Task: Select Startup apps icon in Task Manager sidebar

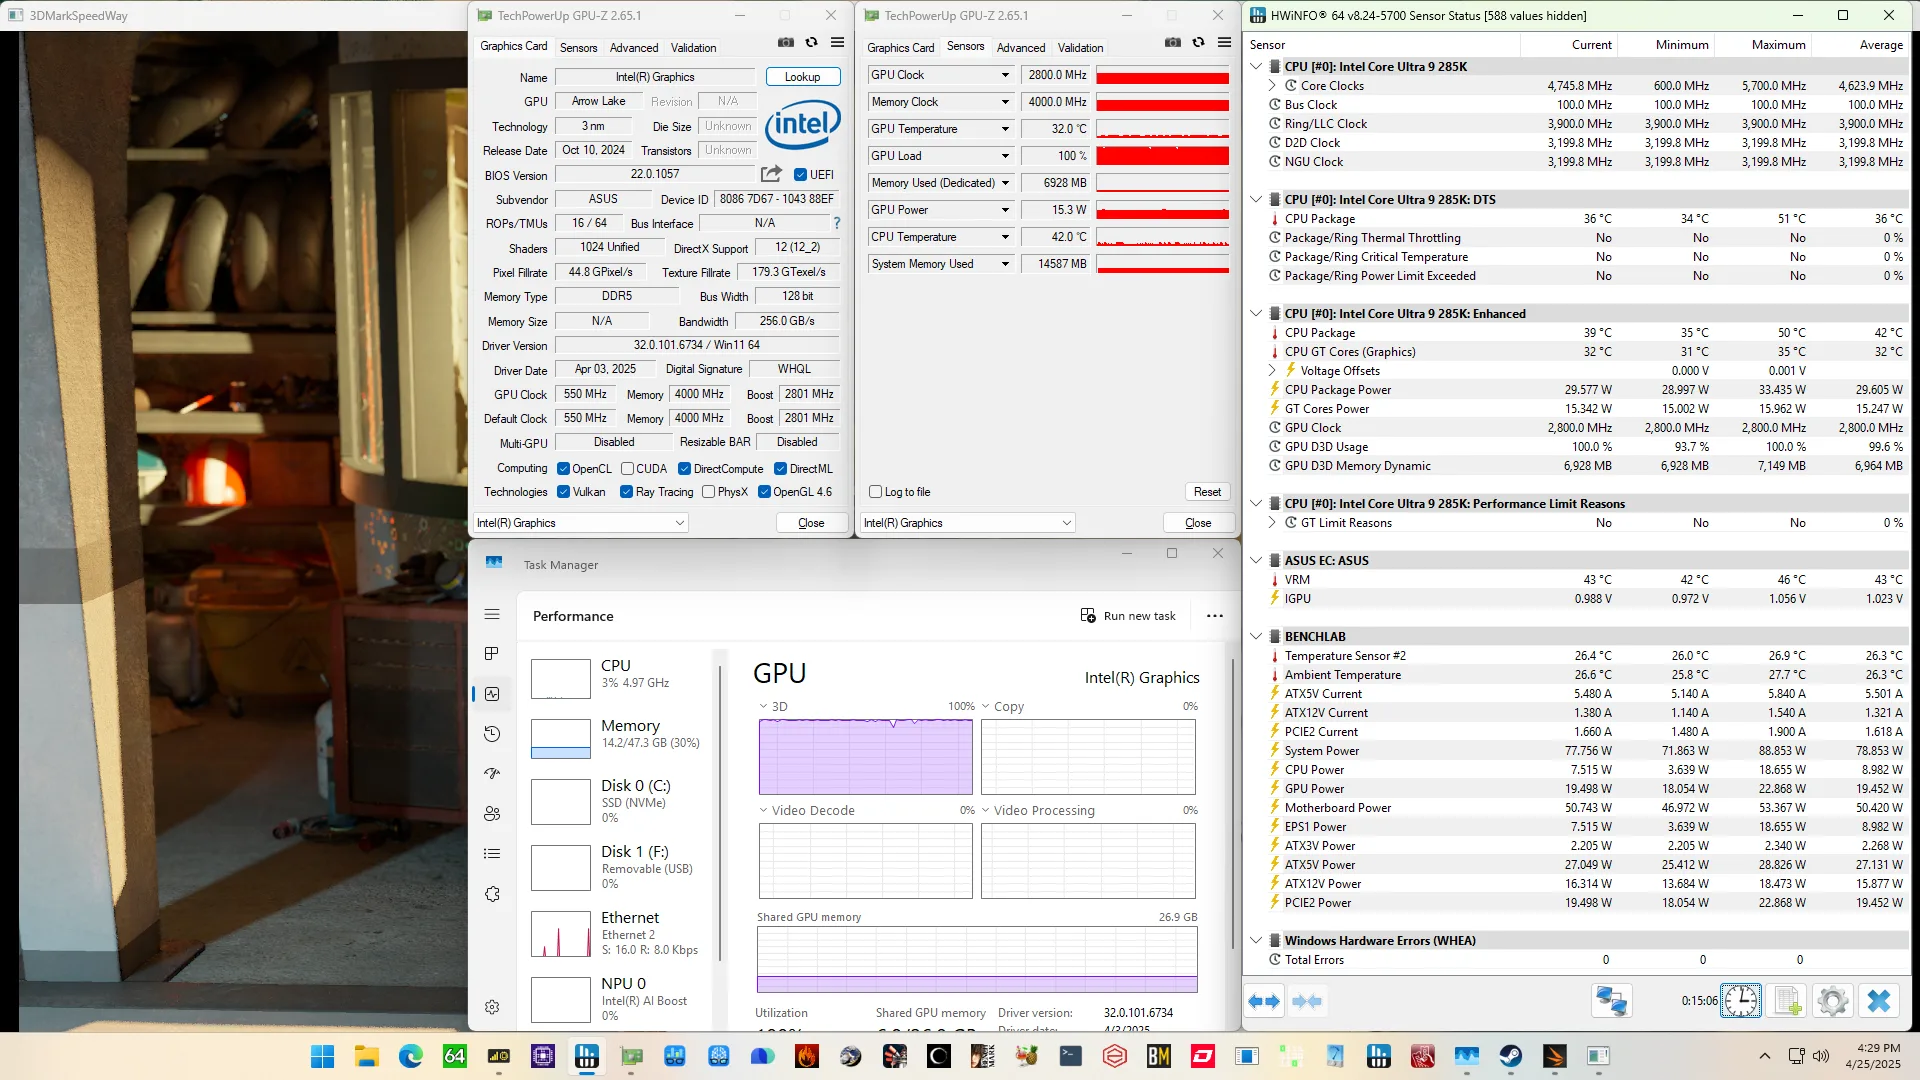Action: (492, 774)
